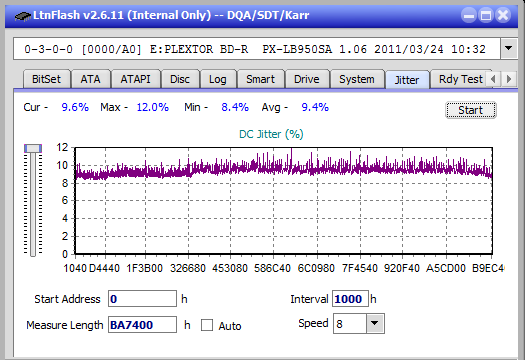Close the LtnFlash window
The image size is (525, 360).
[503, 15]
